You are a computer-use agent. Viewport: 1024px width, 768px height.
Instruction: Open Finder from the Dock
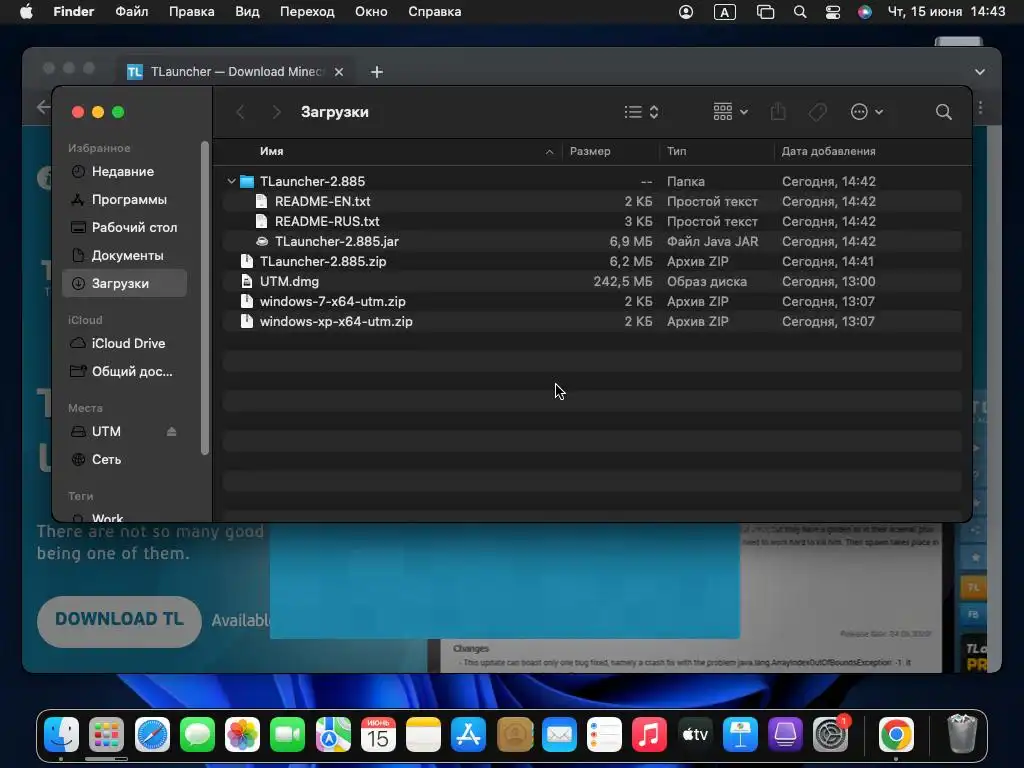click(x=61, y=734)
